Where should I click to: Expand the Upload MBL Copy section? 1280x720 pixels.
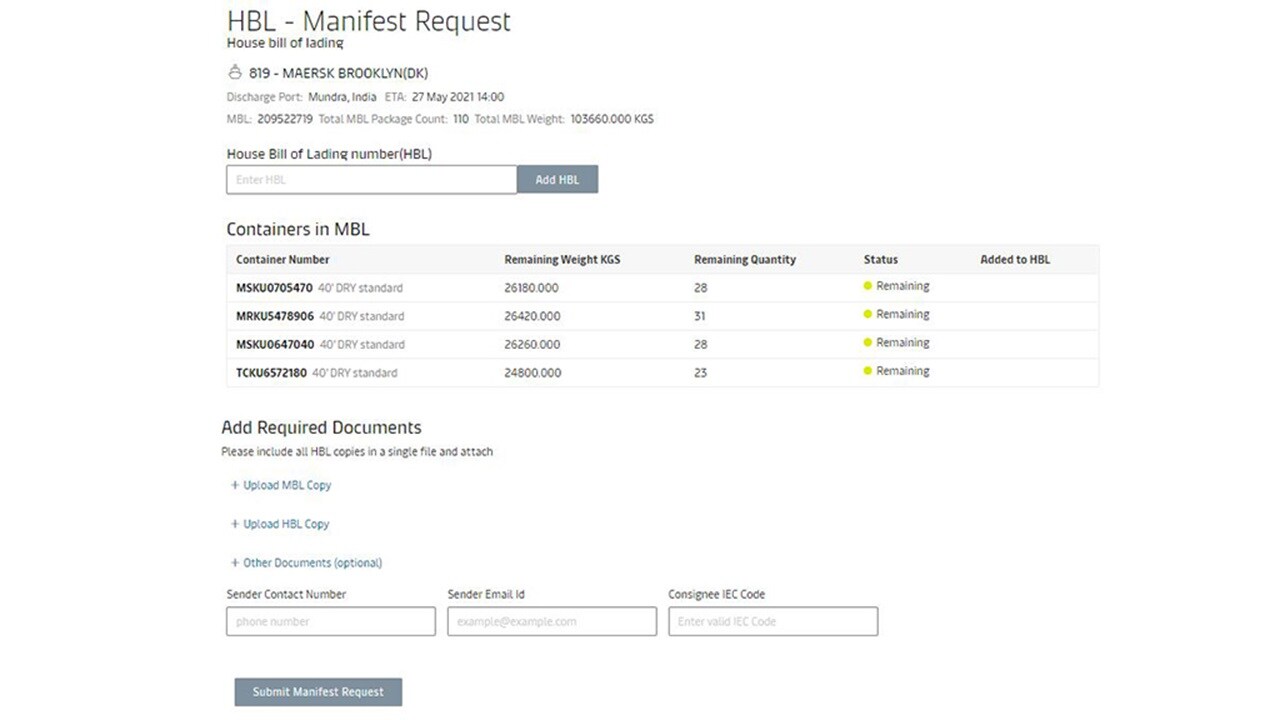click(x=287, y=485)
